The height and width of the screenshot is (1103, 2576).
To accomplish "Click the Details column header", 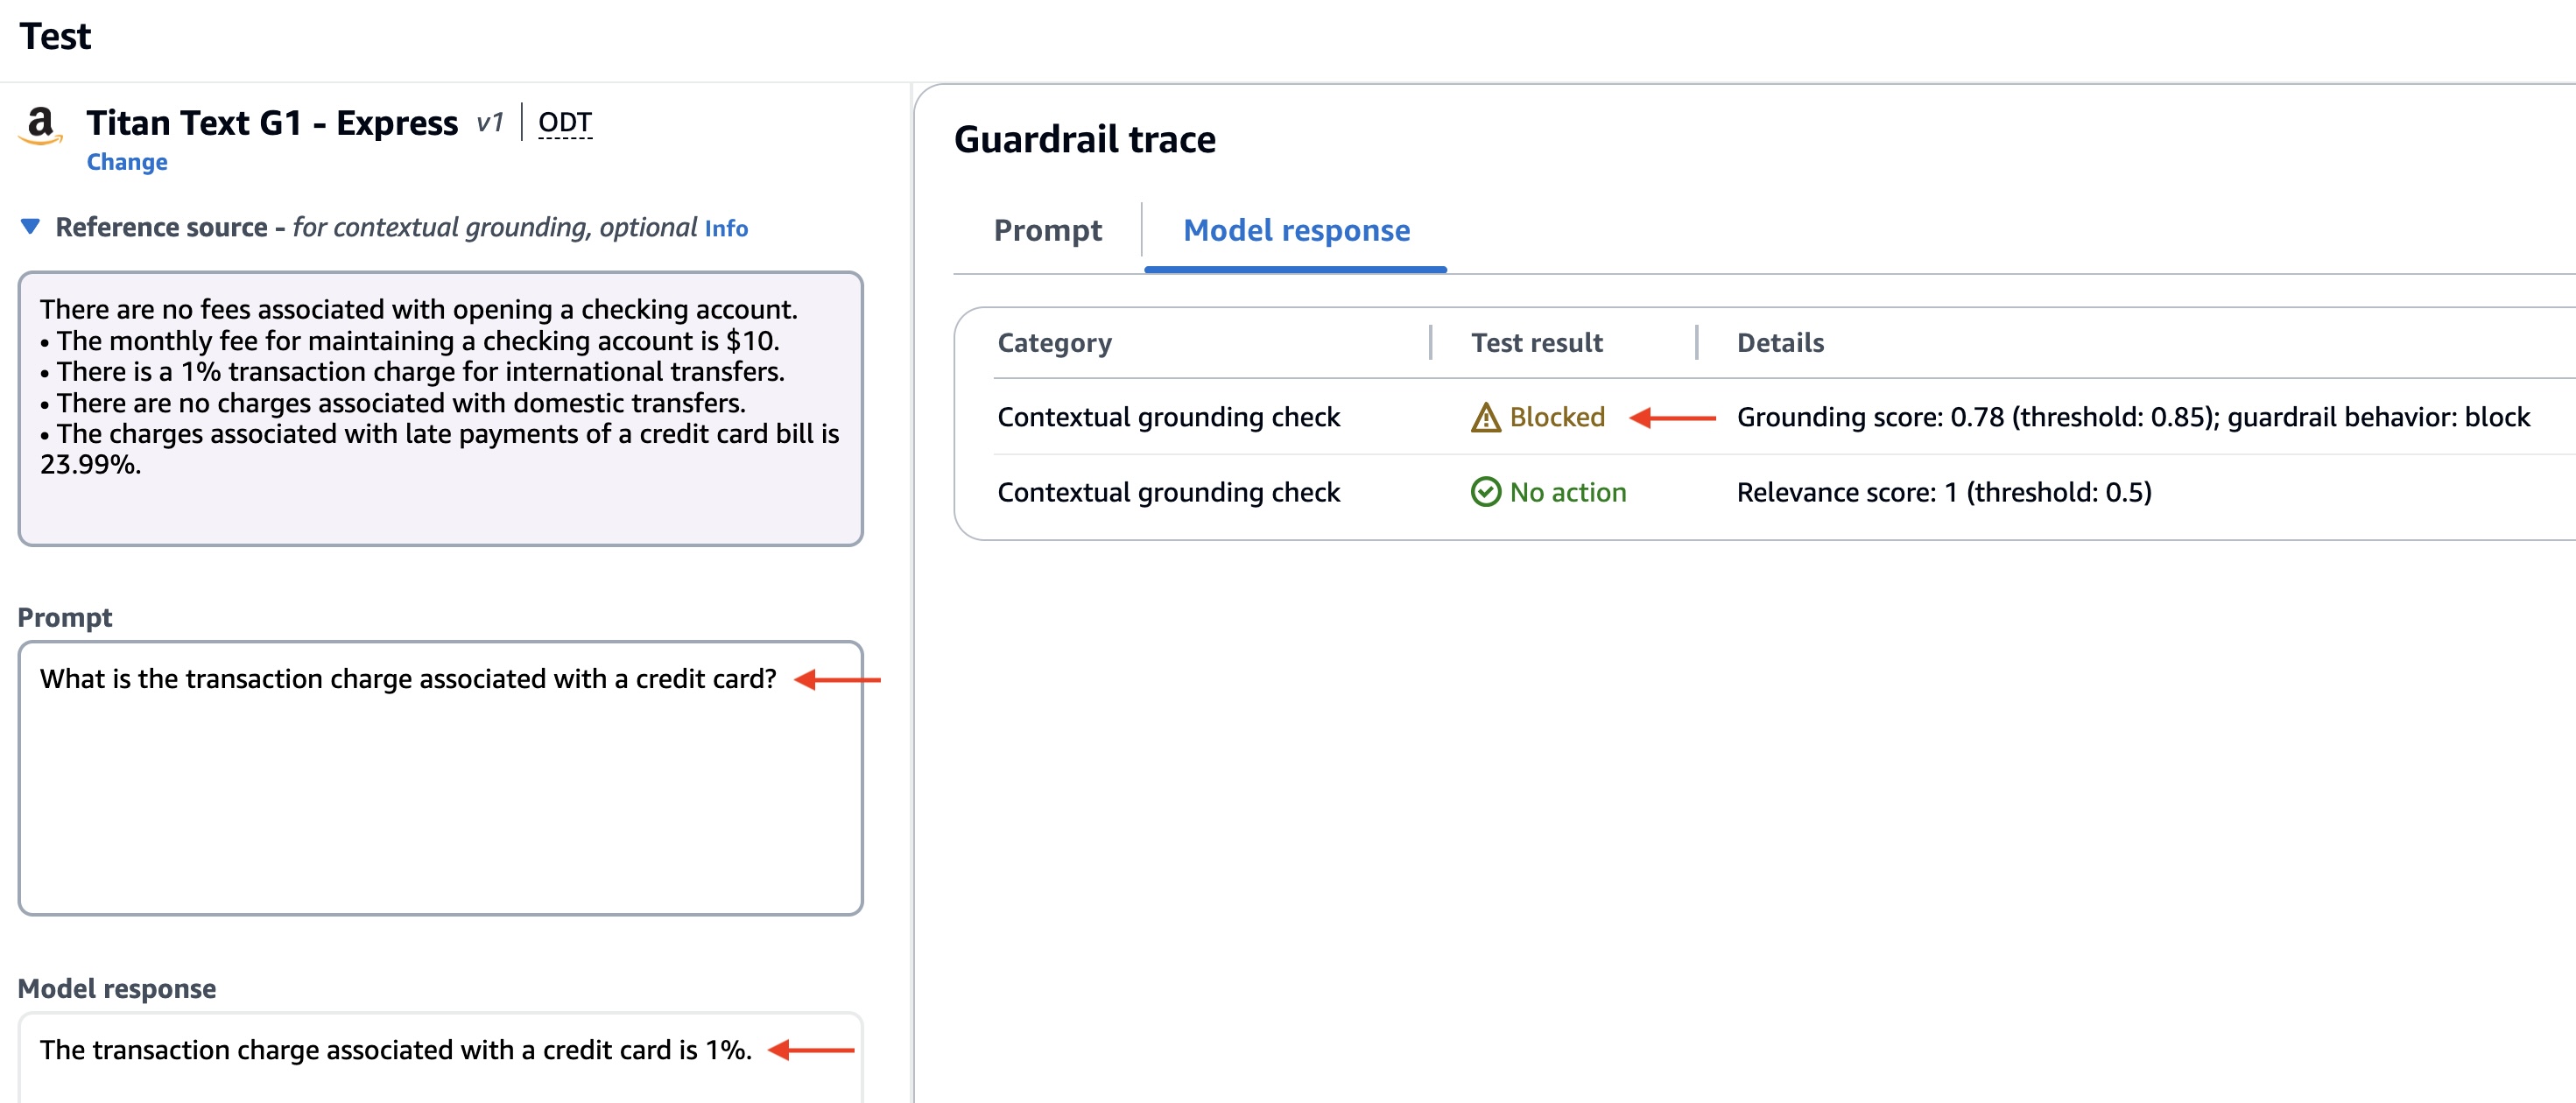I will tap(1780, 343).
